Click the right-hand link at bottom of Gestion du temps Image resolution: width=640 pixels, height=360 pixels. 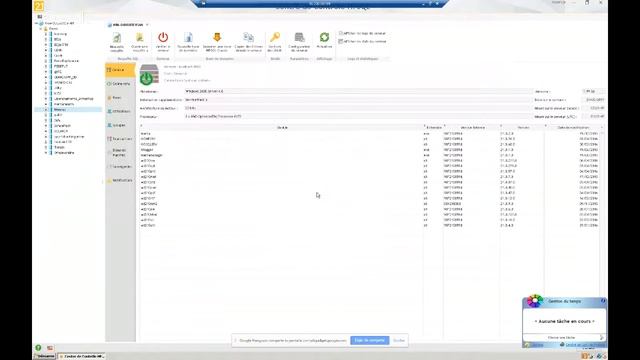585,345
